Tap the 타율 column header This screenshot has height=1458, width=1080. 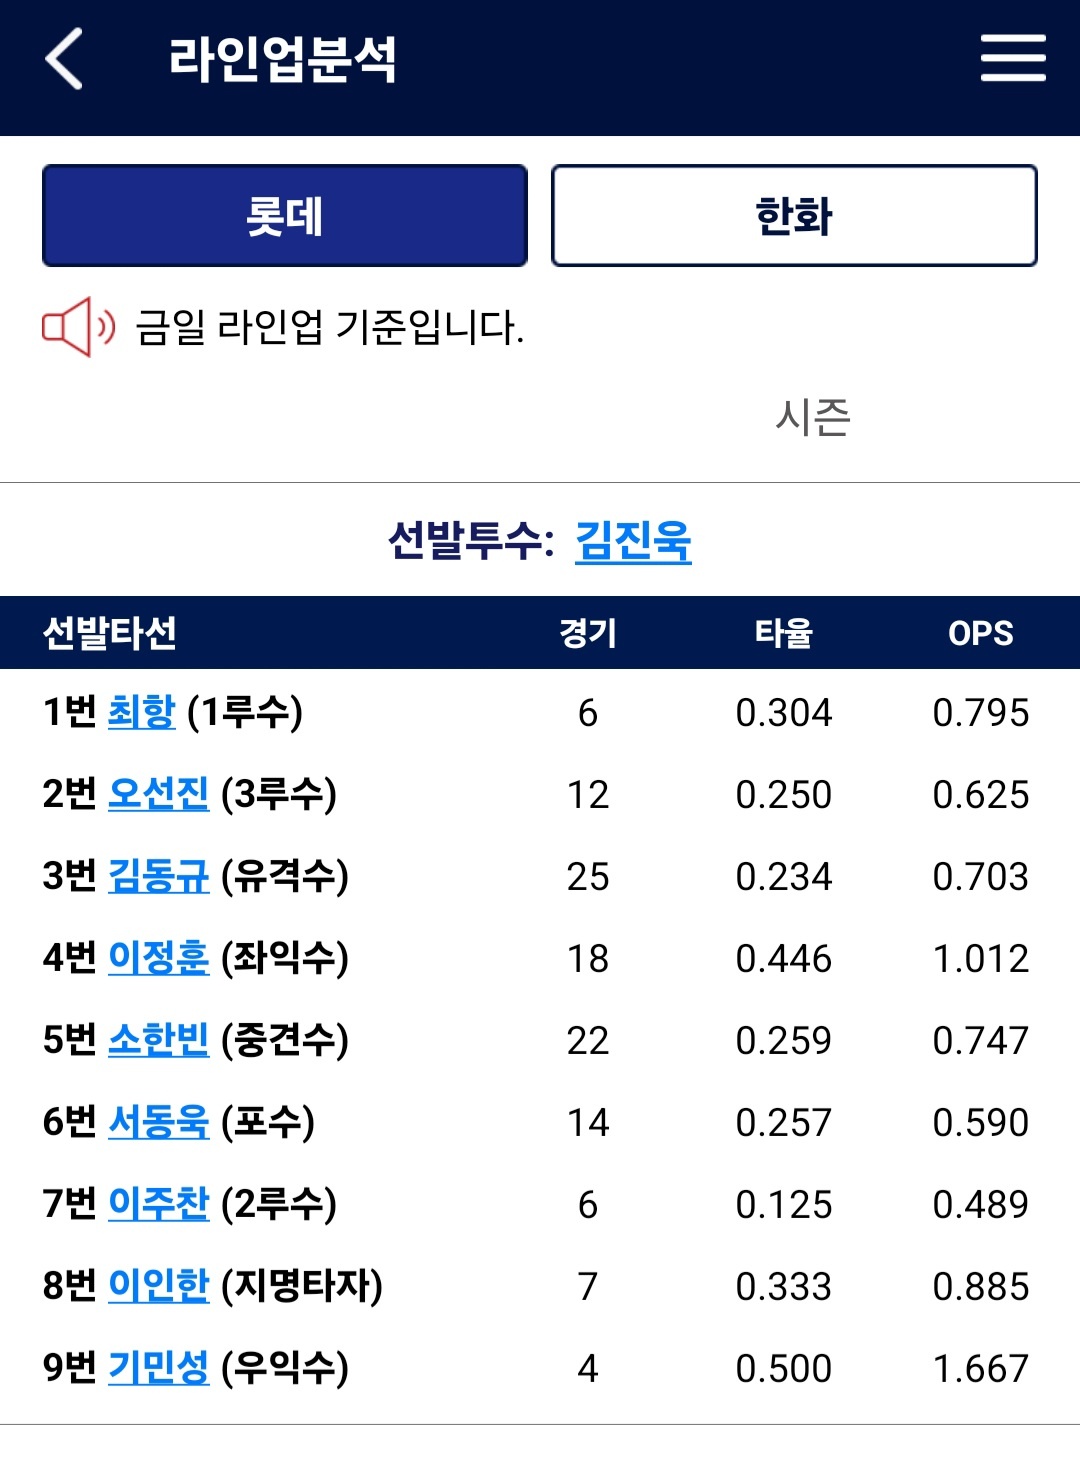pos(783,633)
